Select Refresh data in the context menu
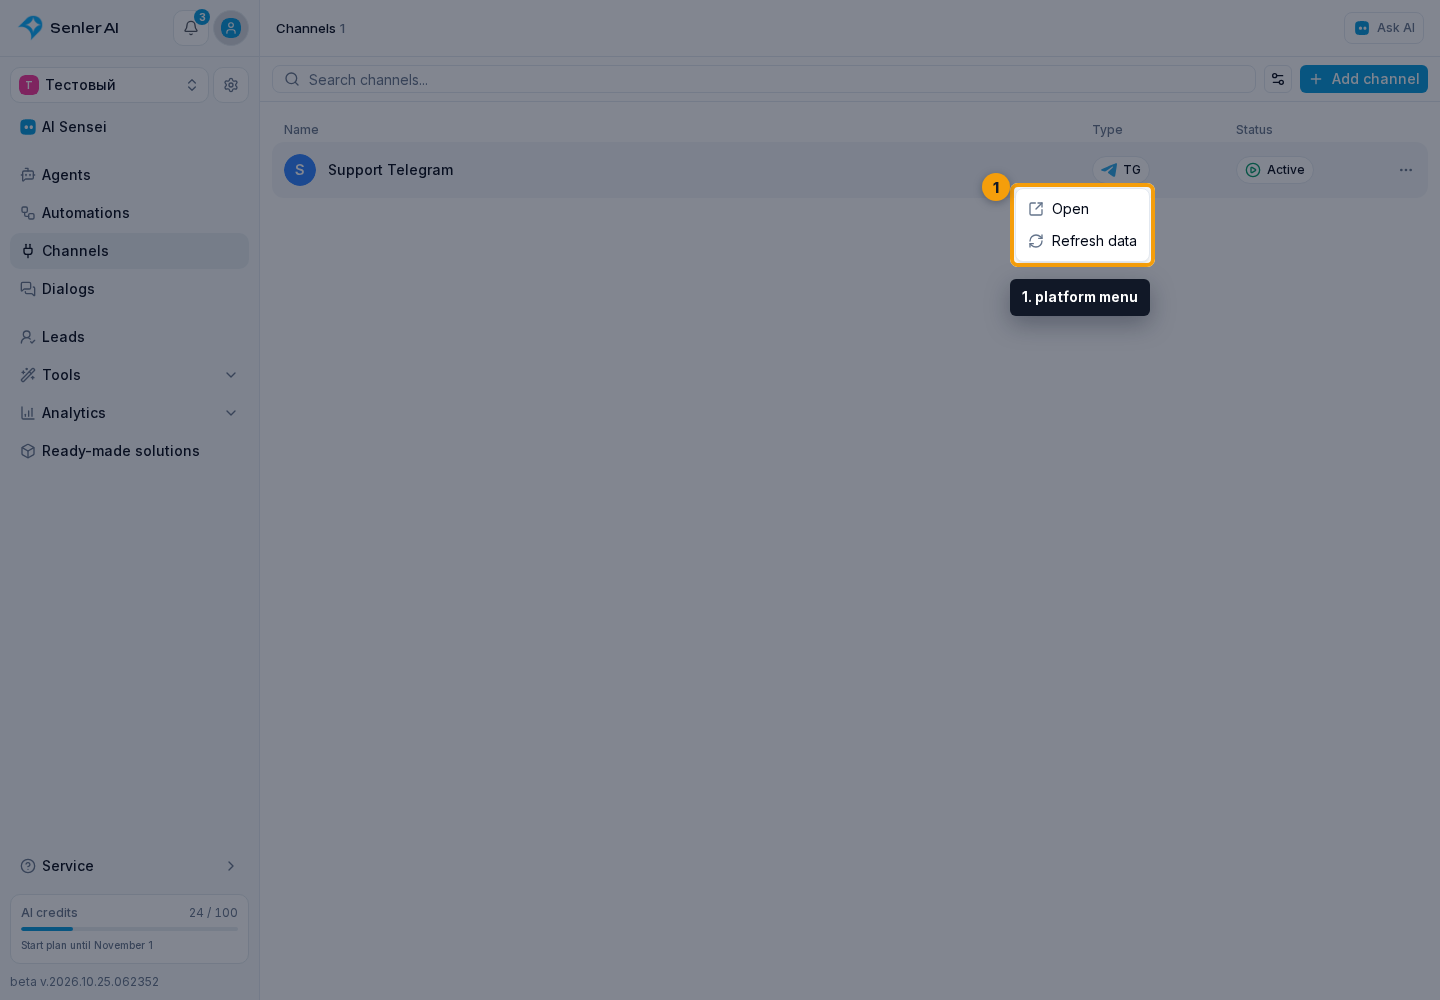Image resolution: width=1440 pixels, height=1000 pixels. coord(1082,241)
